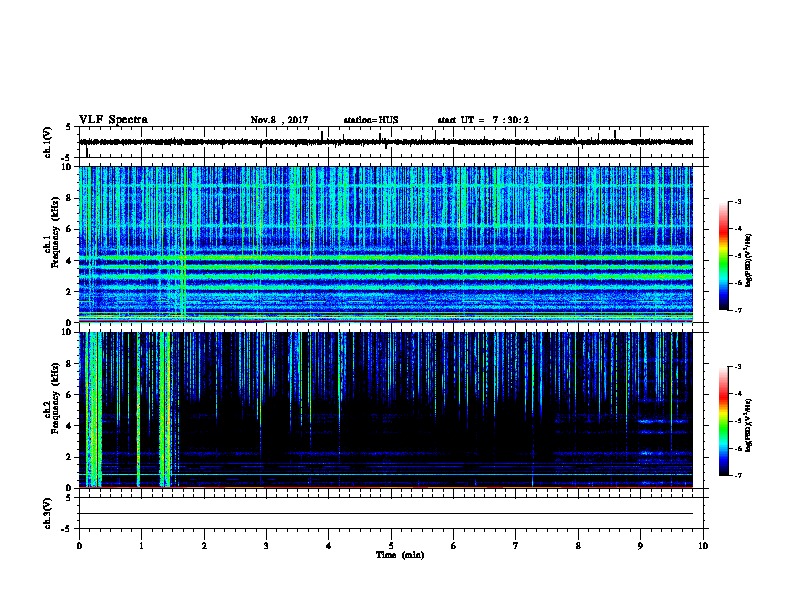Select the ch.2 color bar log(PSD) unit label
792x612 pixels.
(x=748, y=425)
